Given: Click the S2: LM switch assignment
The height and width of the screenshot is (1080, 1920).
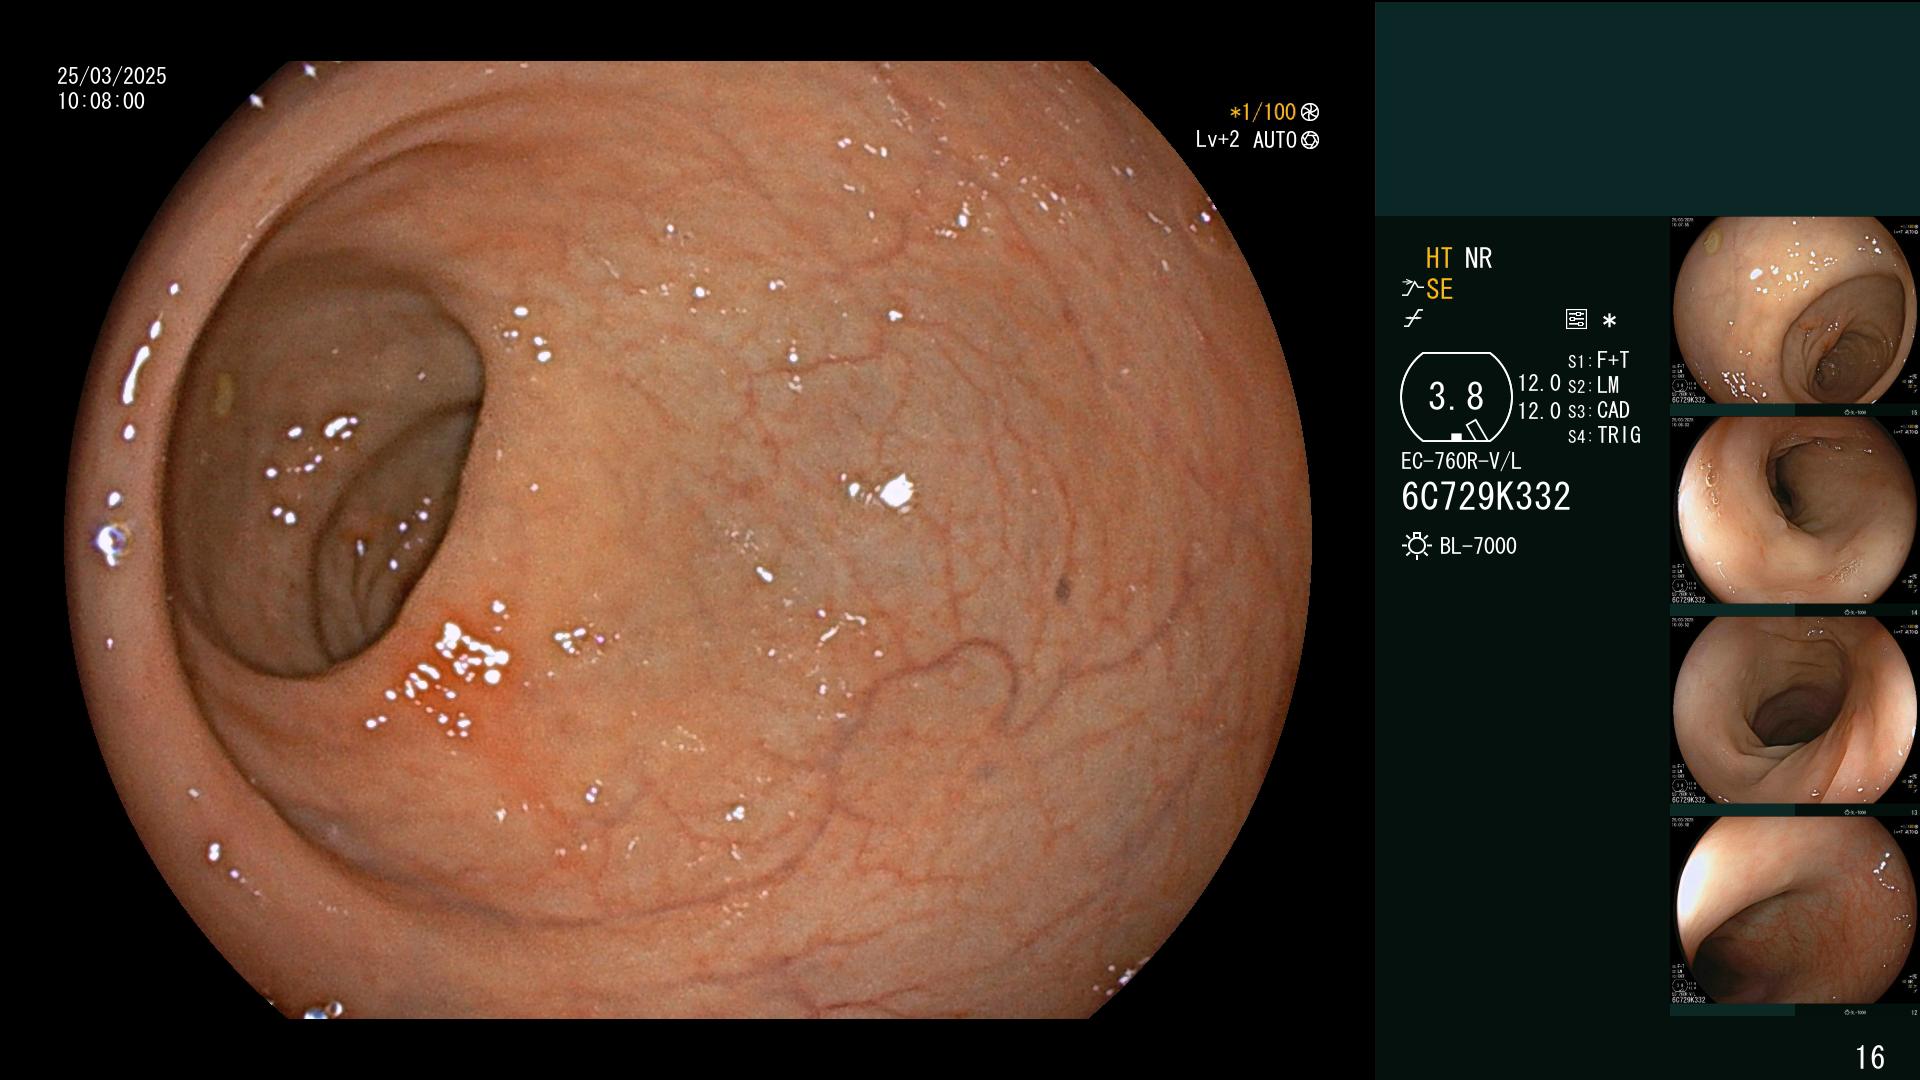Looking at the screenshot, I should 1593,385.
